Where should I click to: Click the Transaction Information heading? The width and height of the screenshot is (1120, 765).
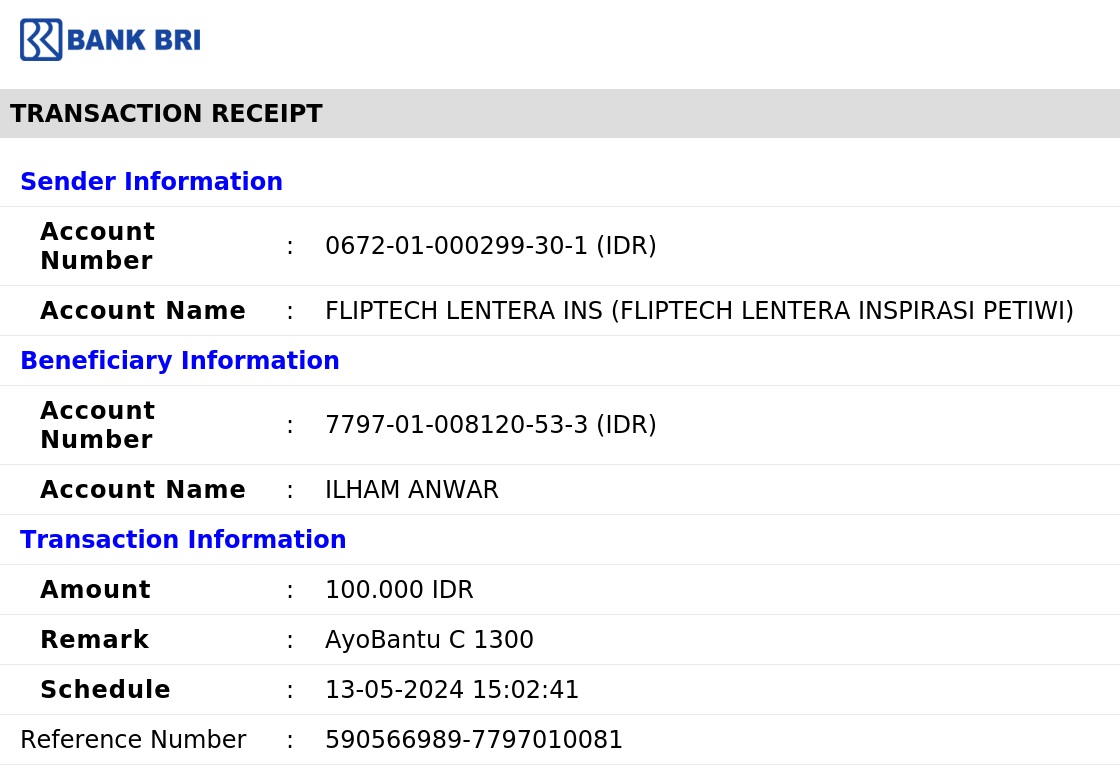click(183, 539)
